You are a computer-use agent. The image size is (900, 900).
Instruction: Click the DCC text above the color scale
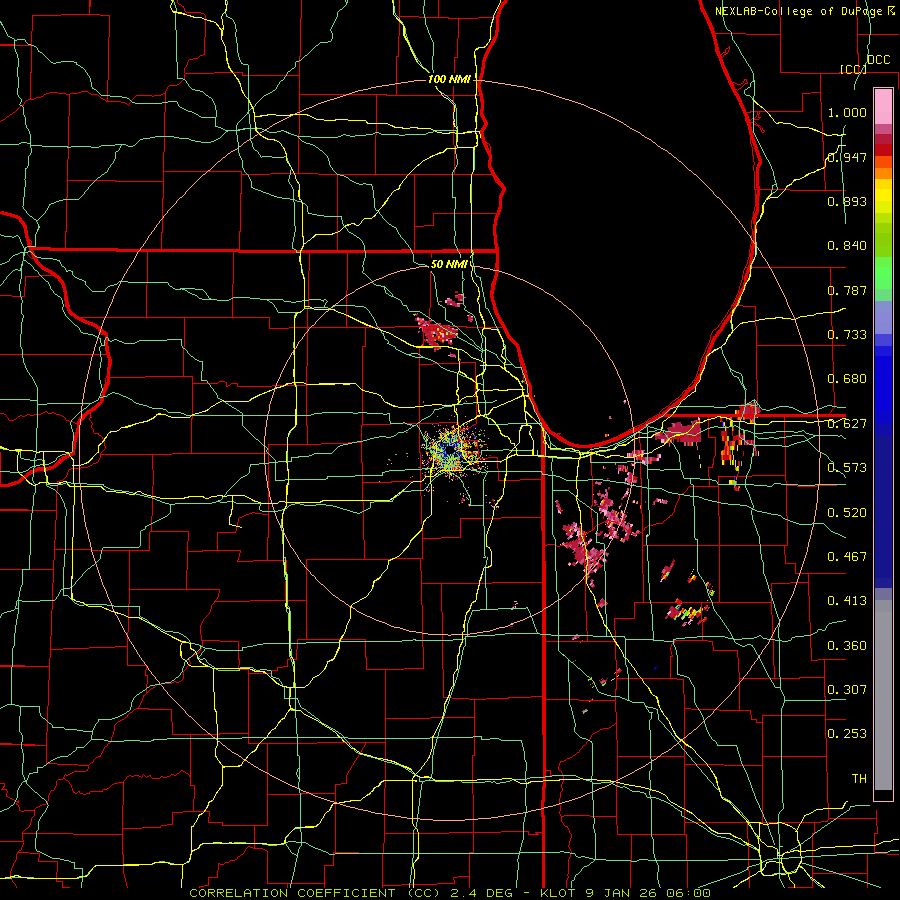click(x=878, y=60)
